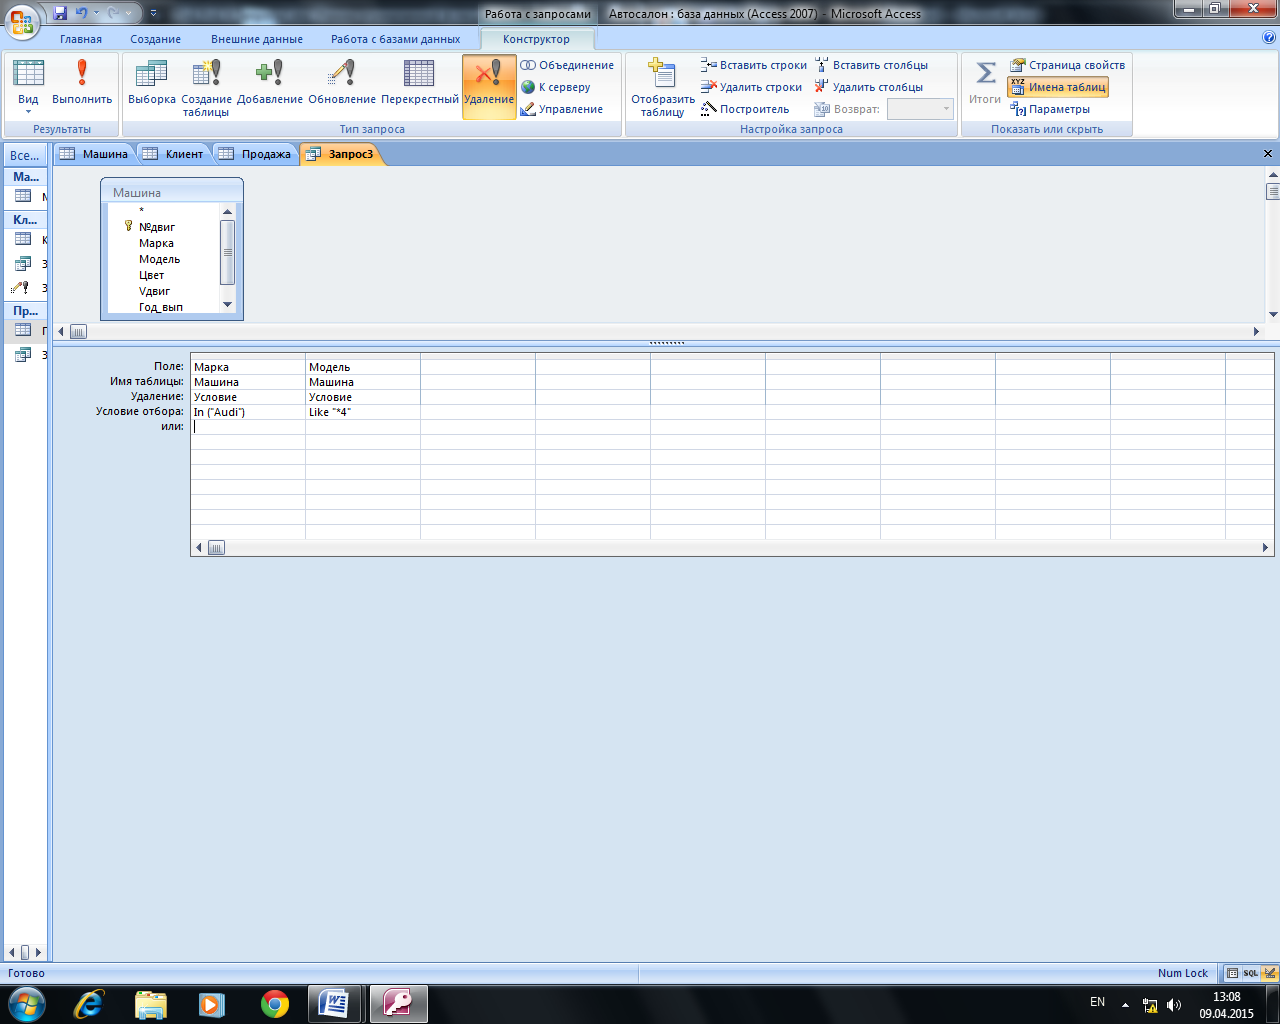Open Windows Start menu

pyautogui.click(x=26, y=1004)
